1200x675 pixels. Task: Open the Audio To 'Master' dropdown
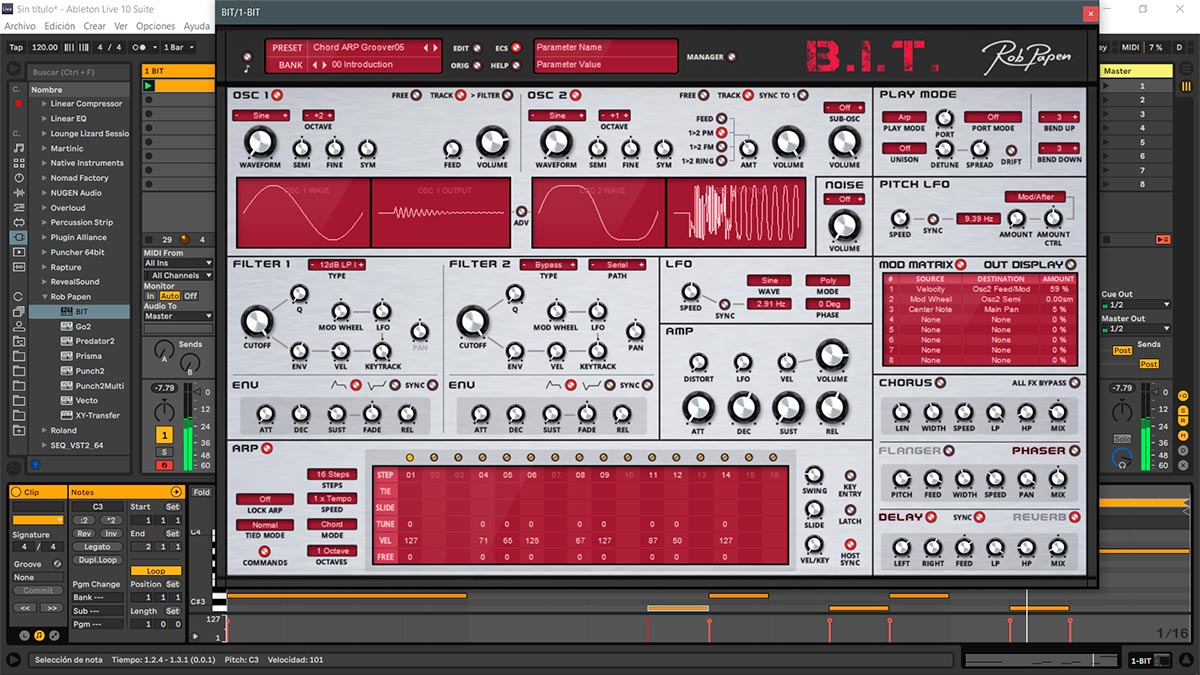(178, 316)
